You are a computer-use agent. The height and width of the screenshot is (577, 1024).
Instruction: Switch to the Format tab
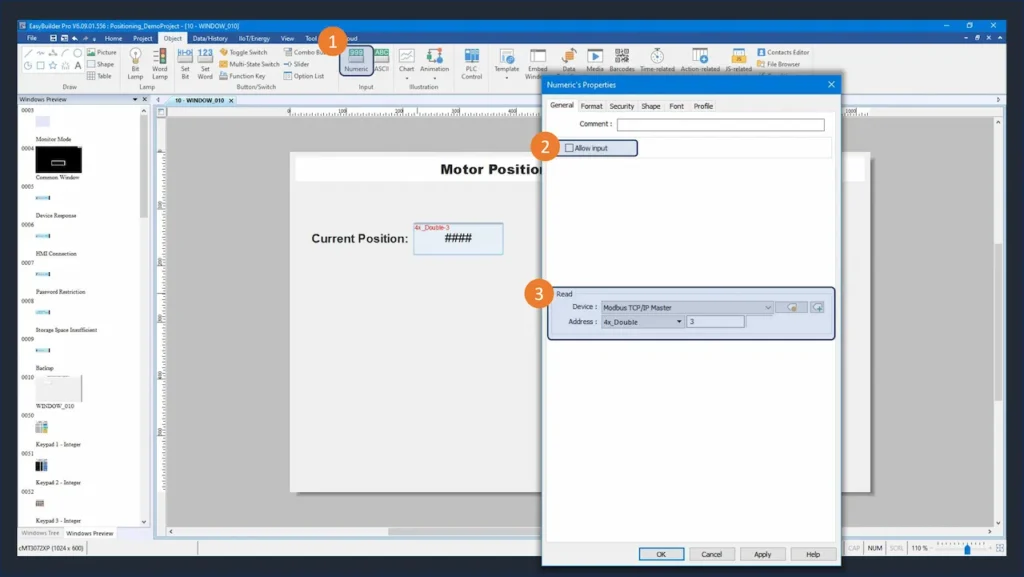(x=592, y=106)
